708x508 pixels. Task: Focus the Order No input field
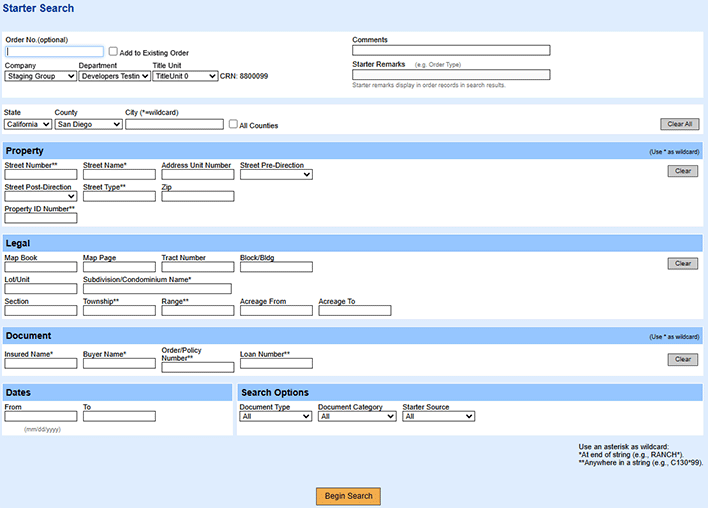click(x=54, y=52)
